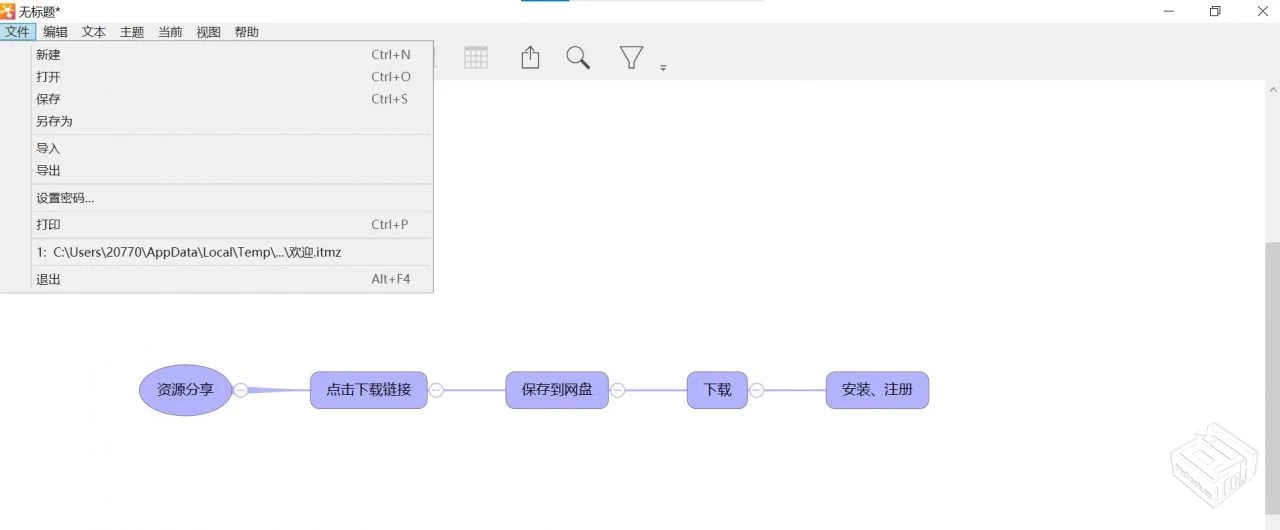Open the 编辑 menu in menu bar
Viewport: 1280px width, 530px height.
(55, 32)
